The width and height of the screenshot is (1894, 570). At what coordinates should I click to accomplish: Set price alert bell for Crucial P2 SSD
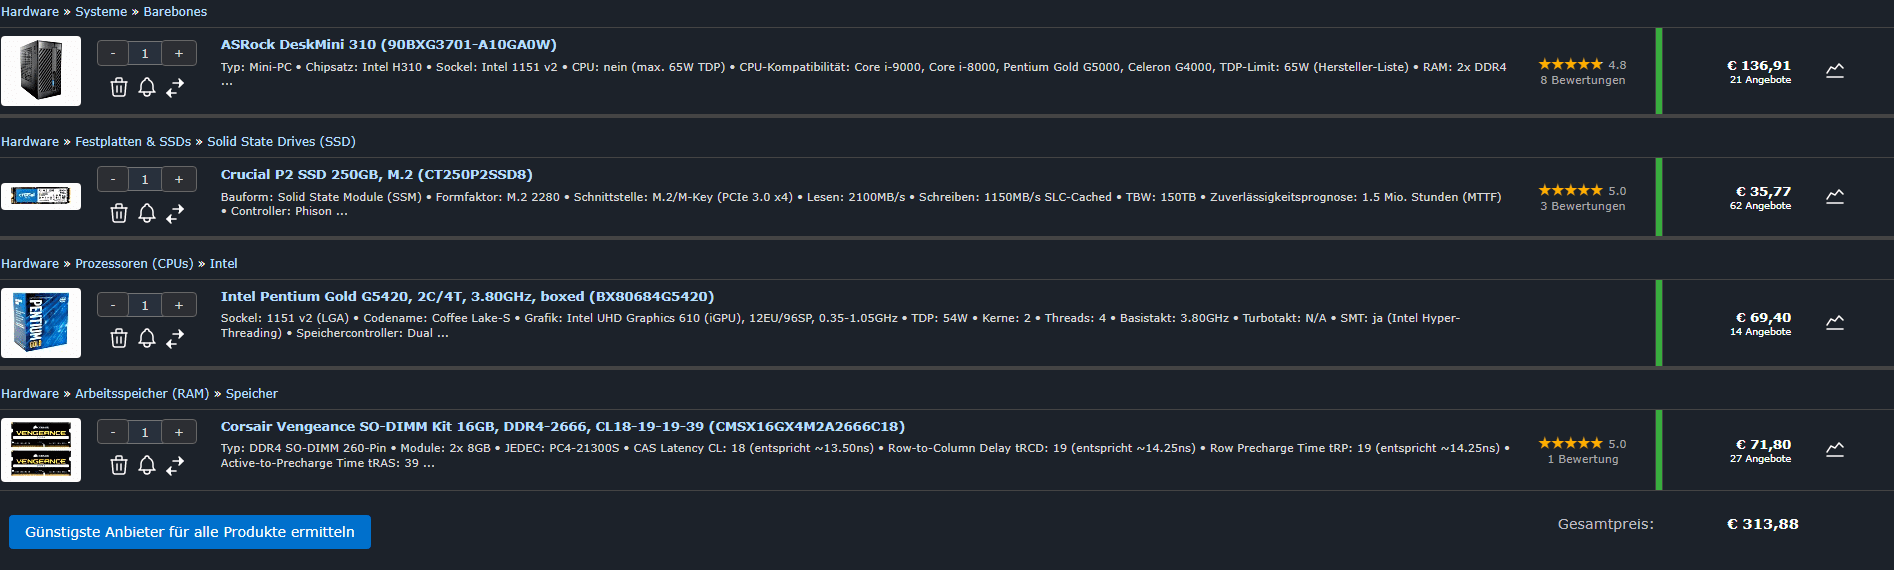[x=147, y=213]
